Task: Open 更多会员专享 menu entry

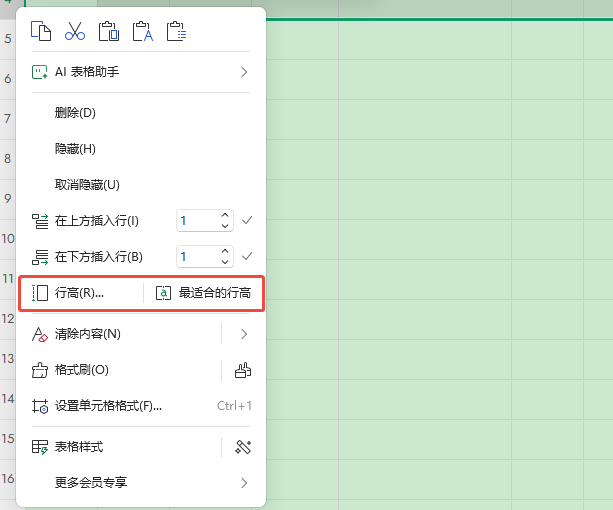Action: pyautogui.click(x=91, y=483)
